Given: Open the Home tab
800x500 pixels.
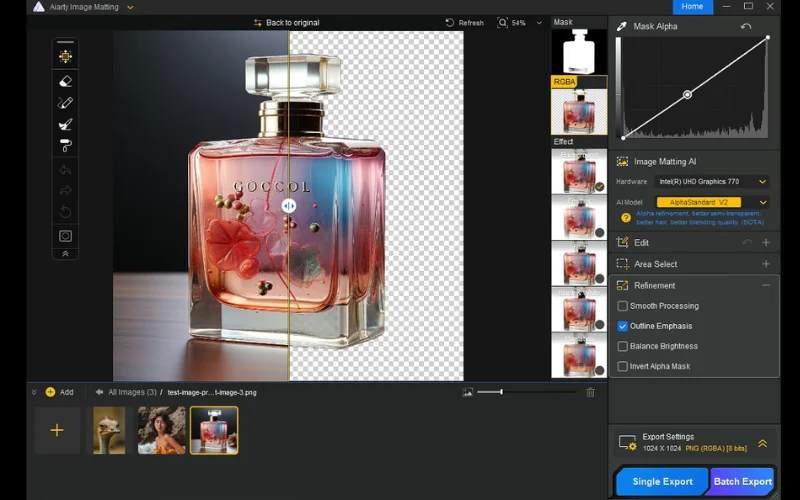Looking at the screenshot, I should point(692,7).
